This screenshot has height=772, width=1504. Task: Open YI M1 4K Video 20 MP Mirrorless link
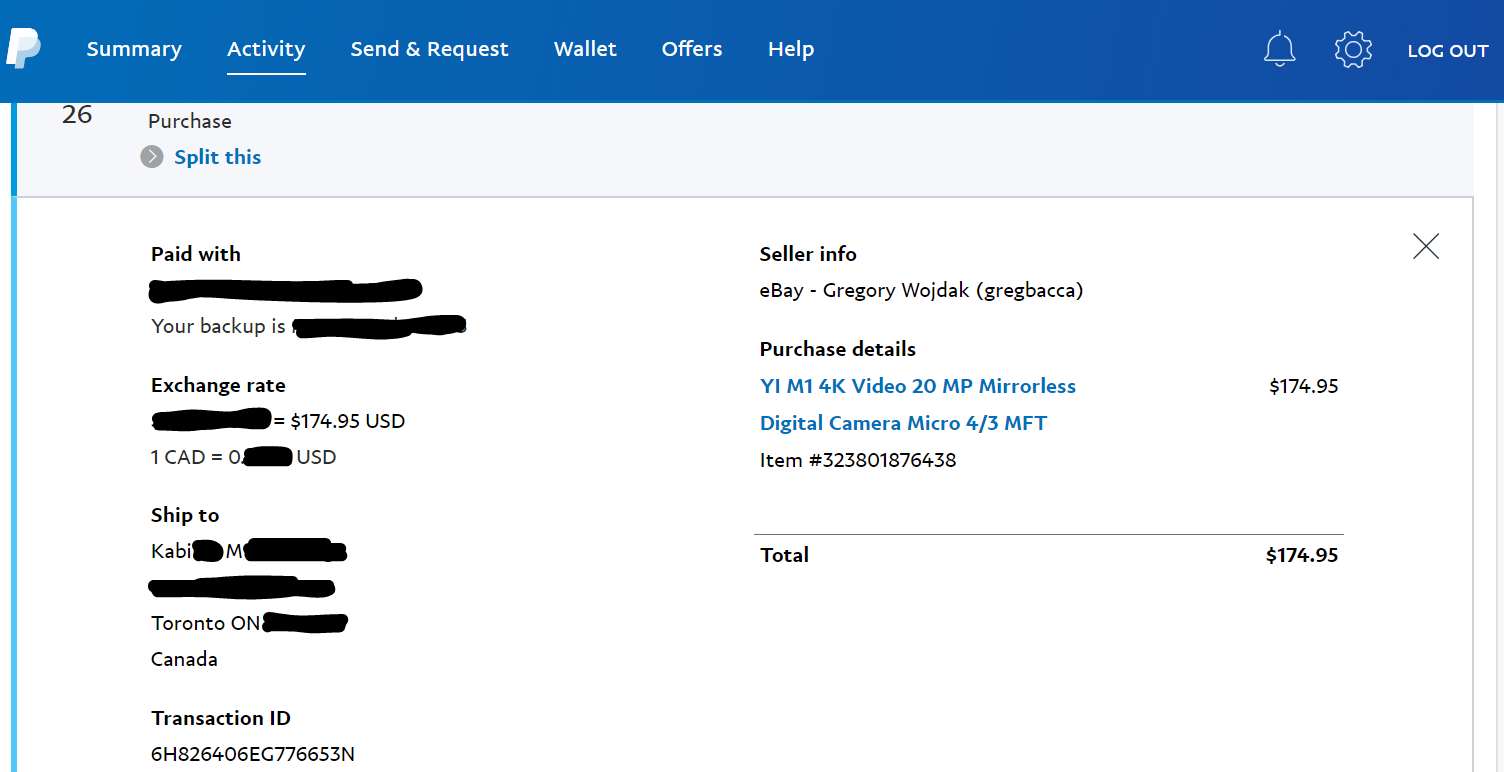tap(918, 386)
